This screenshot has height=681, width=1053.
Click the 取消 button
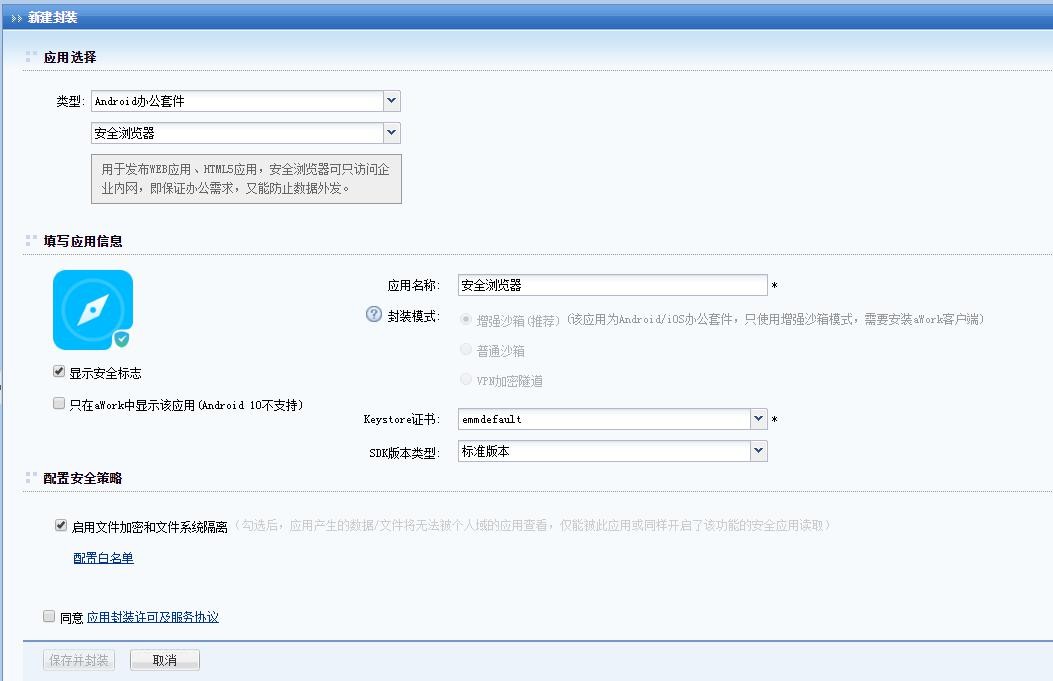coord(165,660)
